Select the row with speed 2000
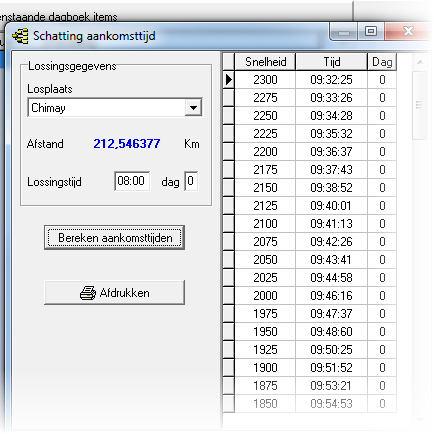 pyautogui.click(x=310, y=296)
